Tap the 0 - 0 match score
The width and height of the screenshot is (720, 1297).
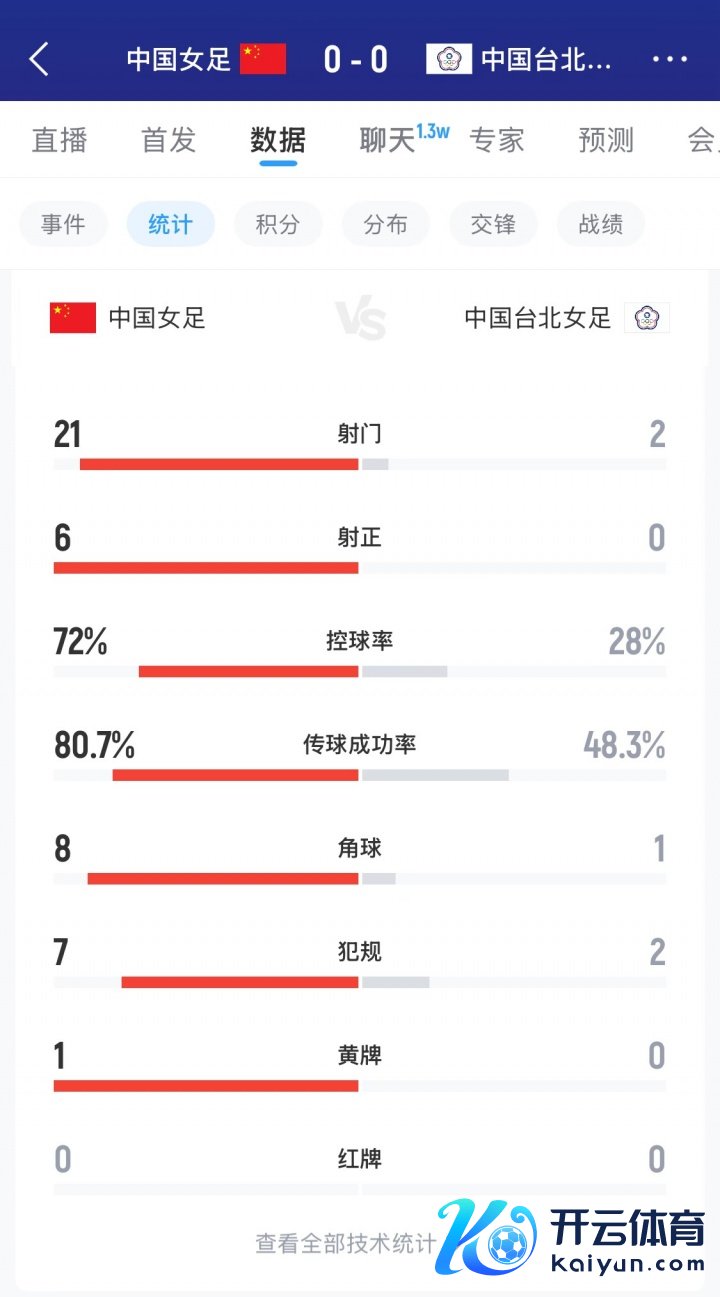pyautogui.click(x=356, y=60)
